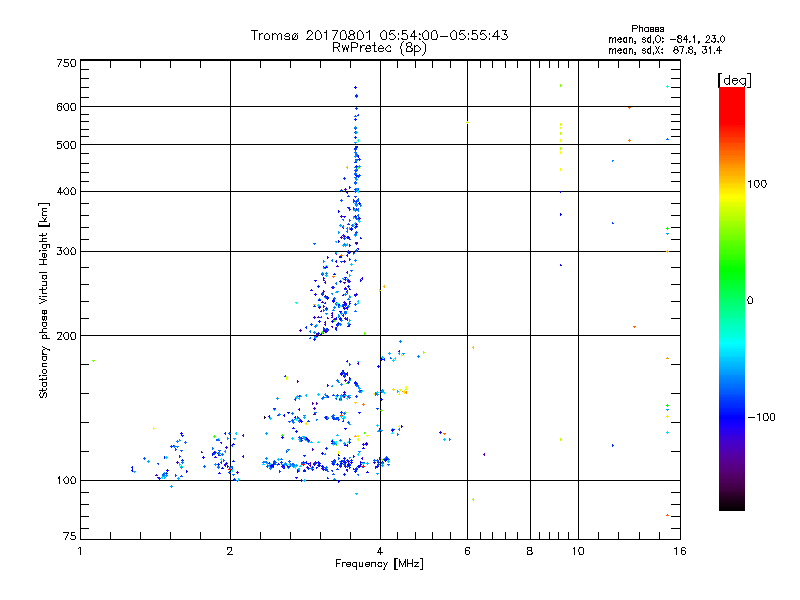Click the x-axis tick label '8'

click(x=530, y=551)
